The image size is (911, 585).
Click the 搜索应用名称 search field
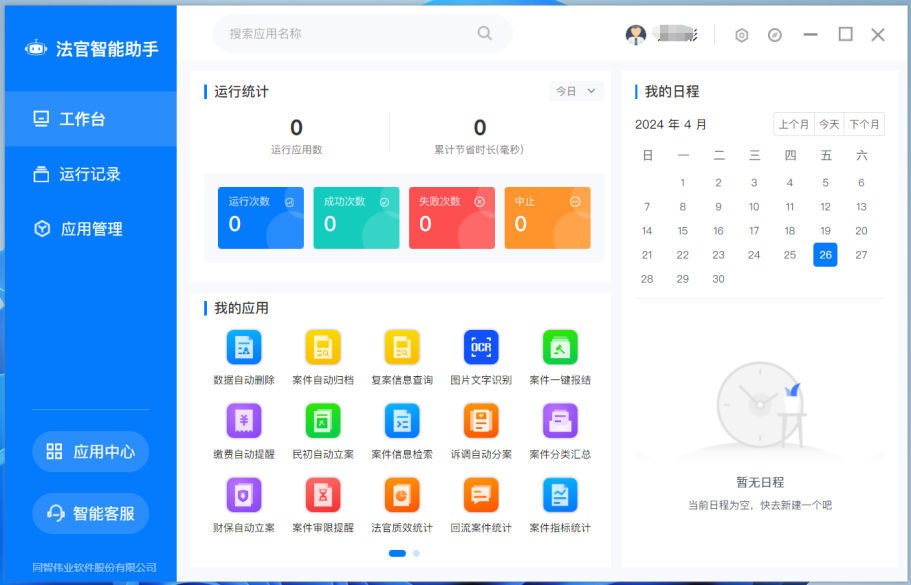click(x=350, y=34)
